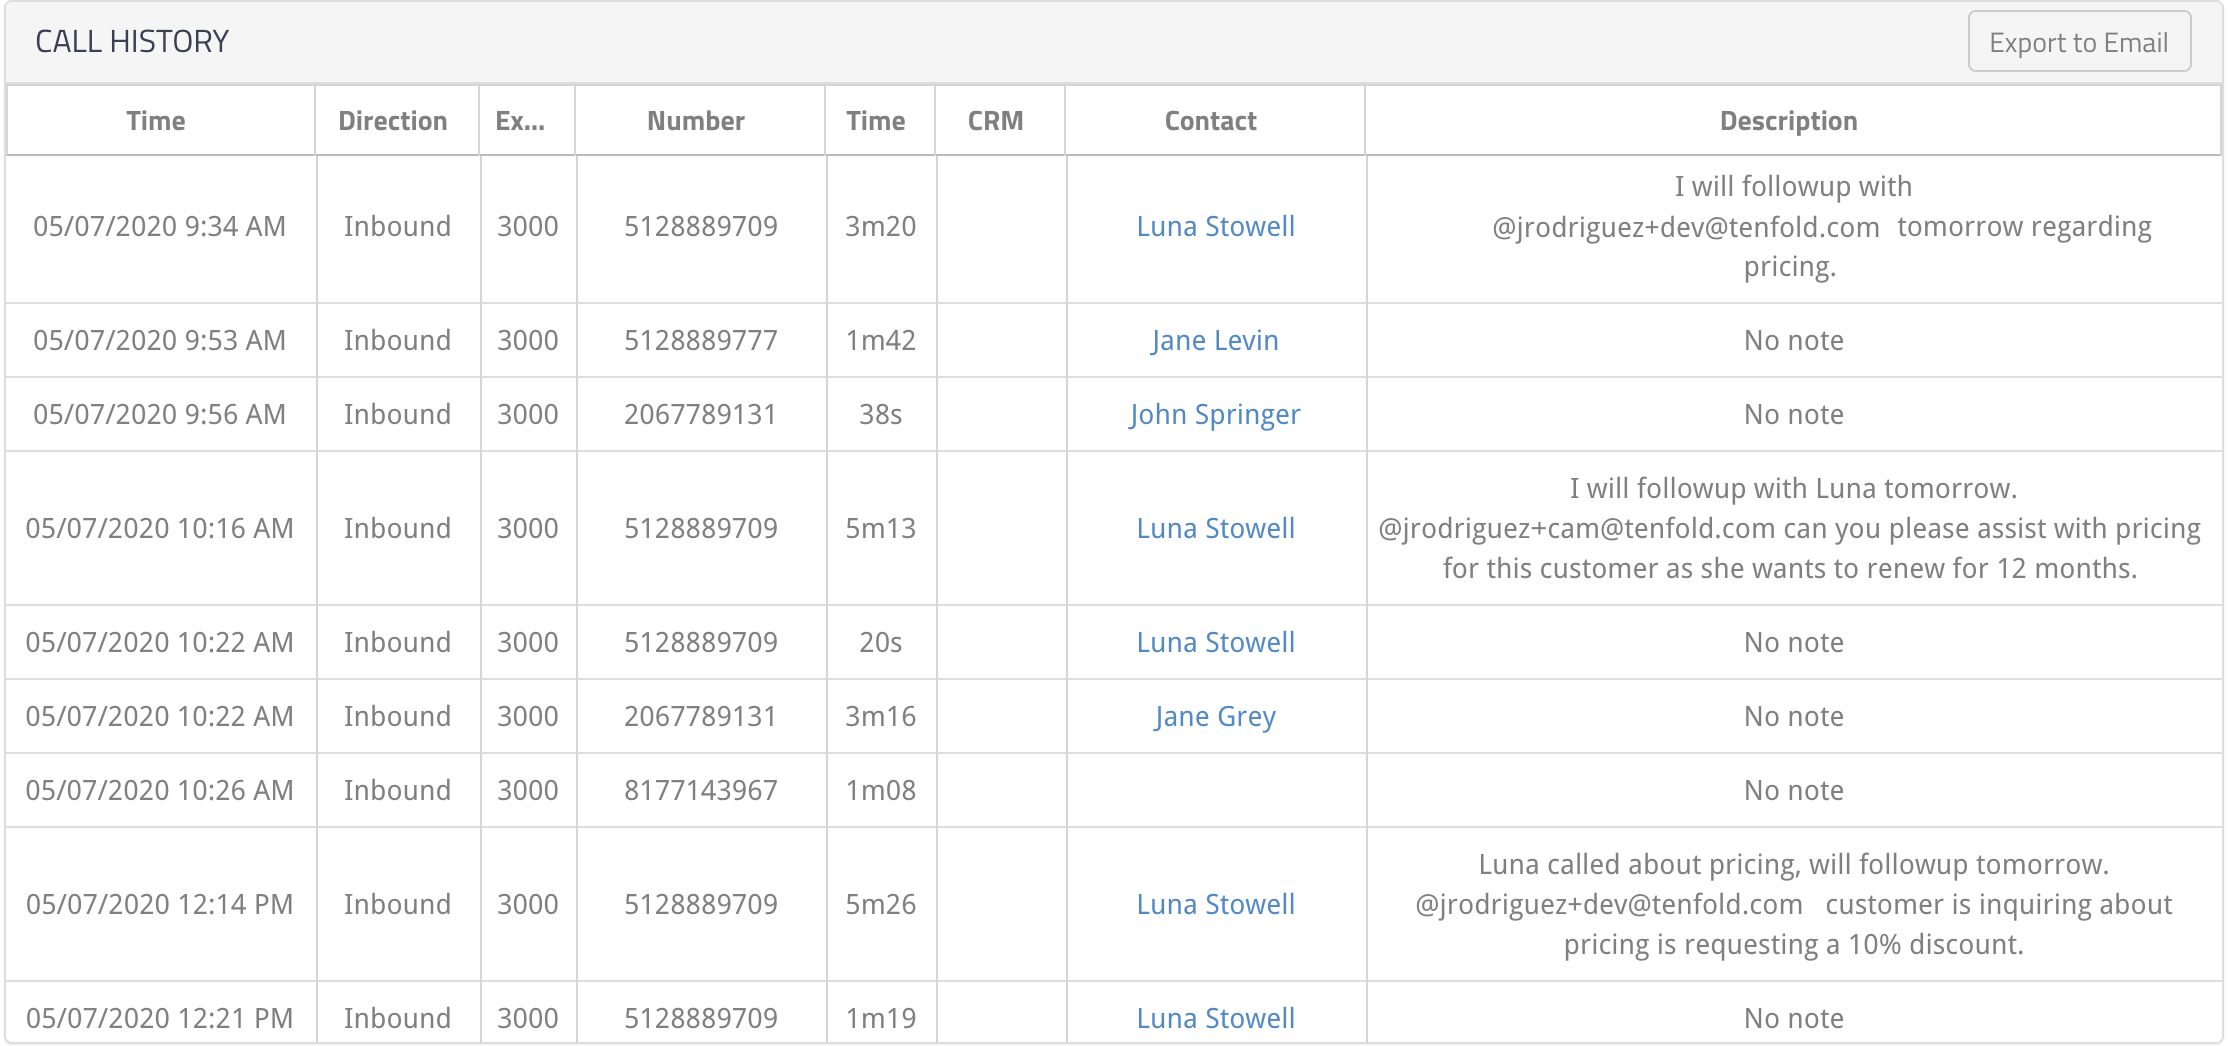Click the first Time column header
2230x1046 pixels.
pos(156,121)
